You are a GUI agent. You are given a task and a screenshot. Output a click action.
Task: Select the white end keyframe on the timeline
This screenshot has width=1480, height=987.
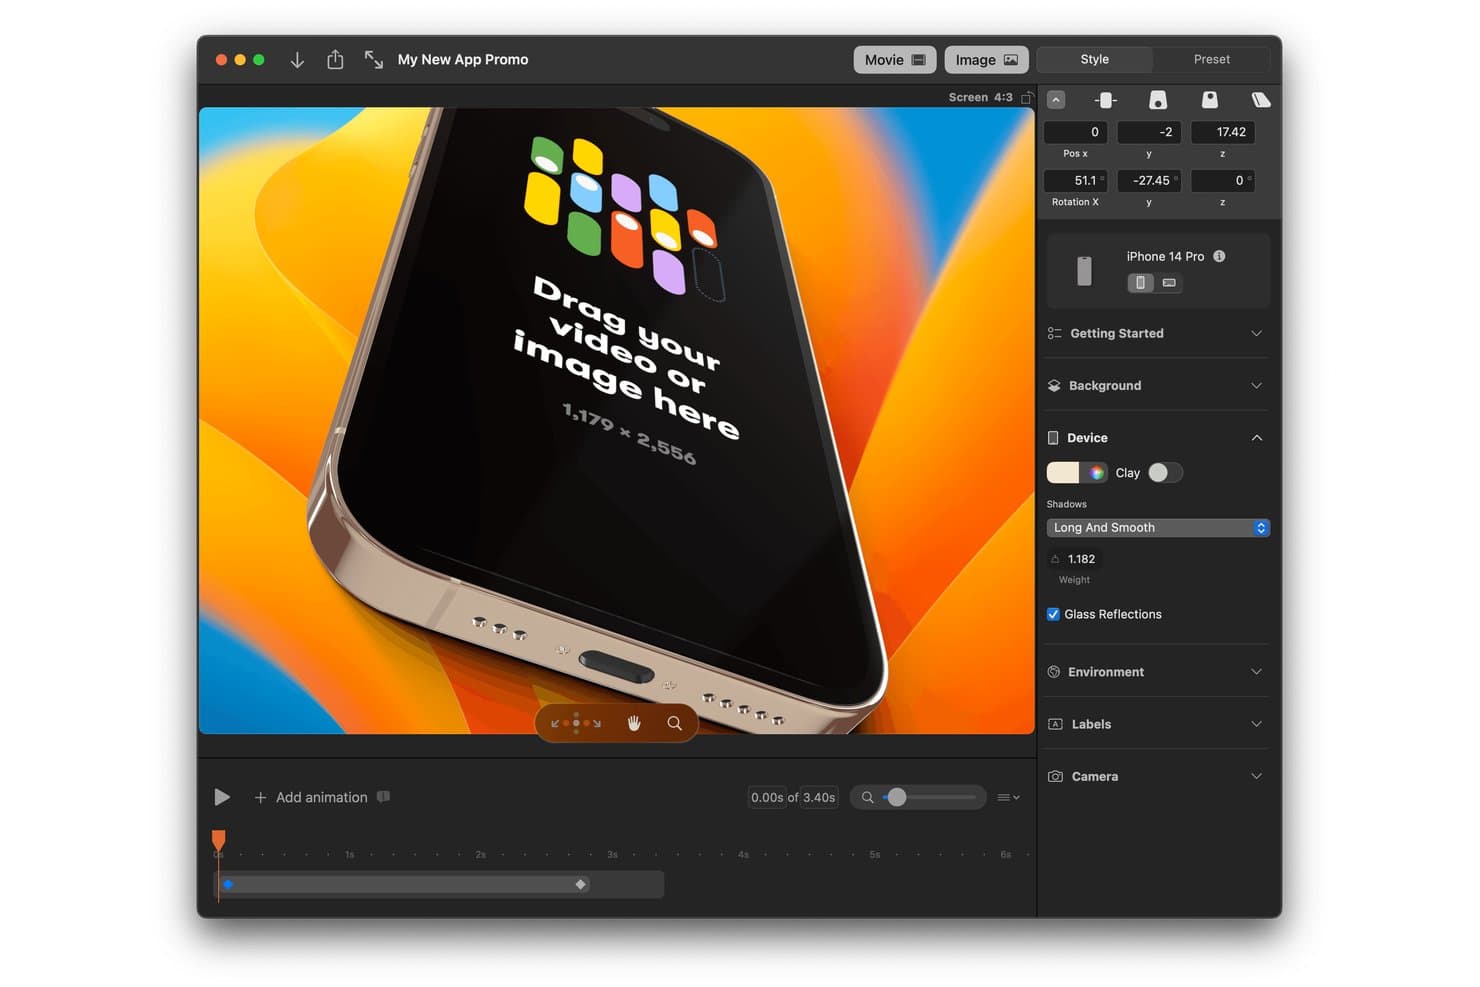(x=581, y=884)
